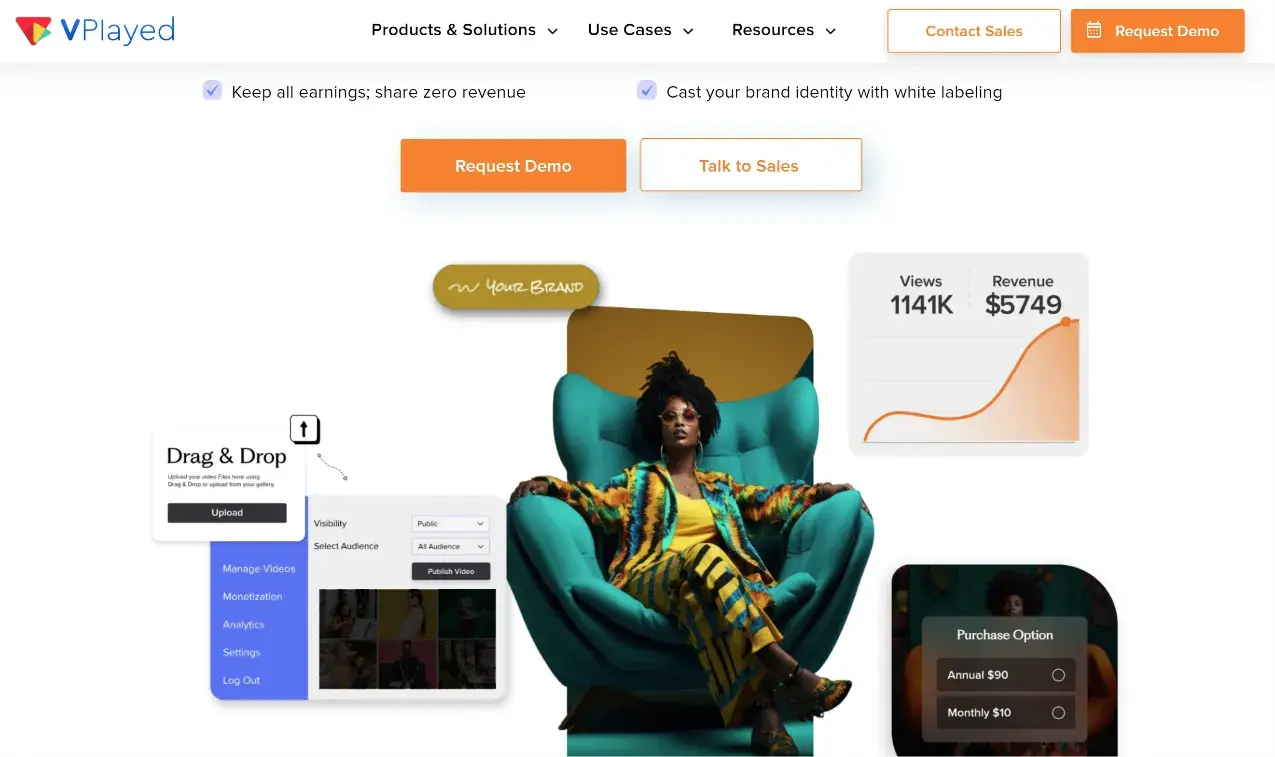Expand the Use Cases dropdown
Viewport: 1275px width, 757px height.
click(641, 30)
